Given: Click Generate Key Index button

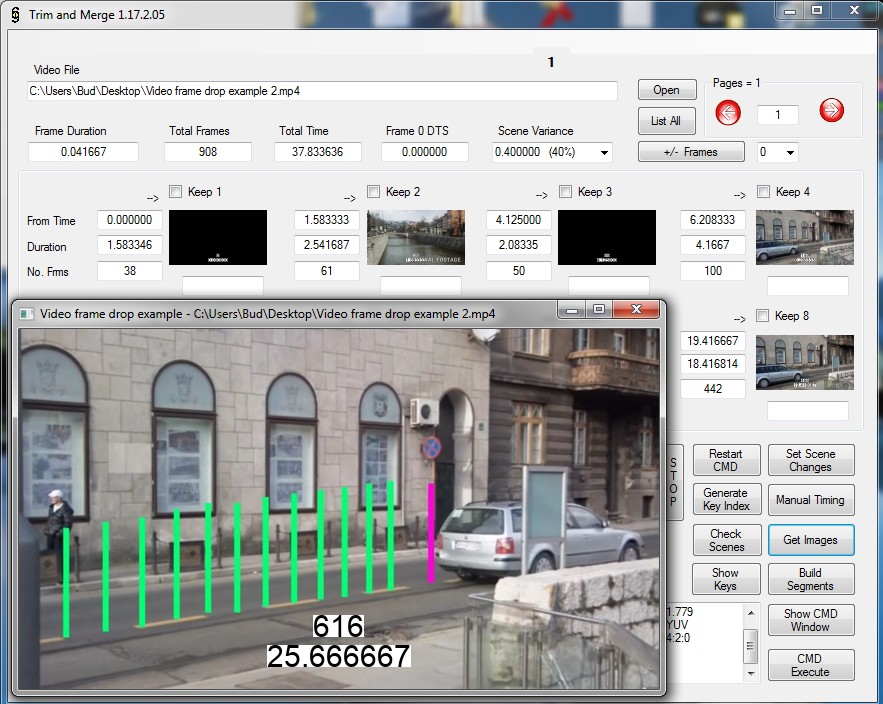Looking at the screenshot, I should [x=726, y=499].
